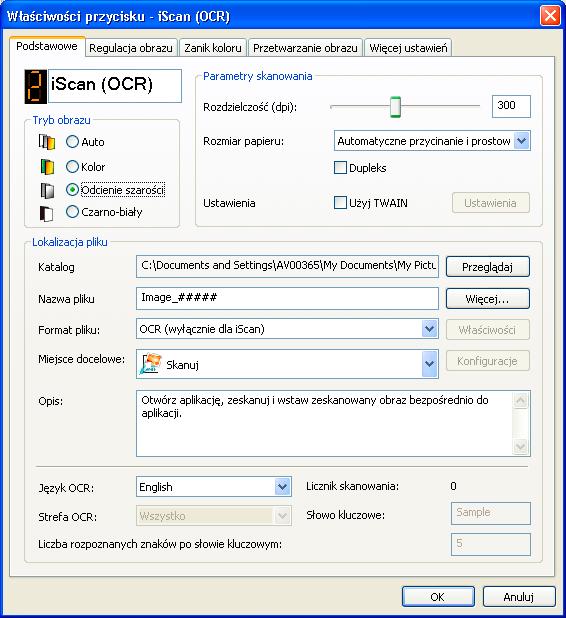566x618 pixels.
Task: Expand the Format pliku dropdown
Action: 429,329
